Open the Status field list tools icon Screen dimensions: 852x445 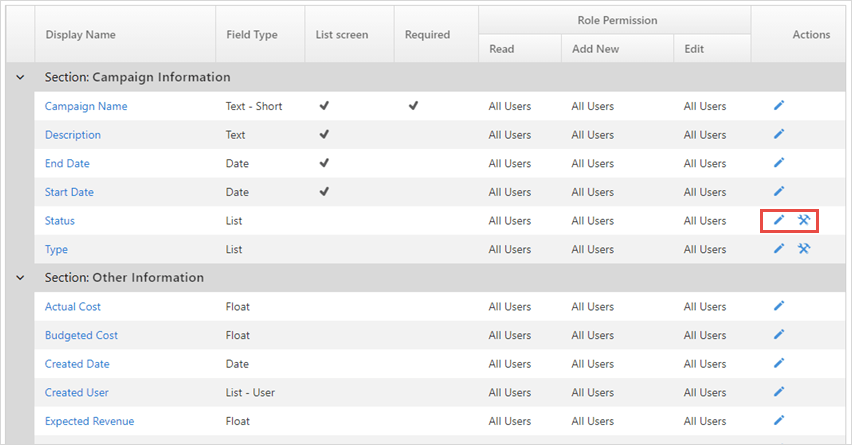pyautogui.click(x=804, y=220)
